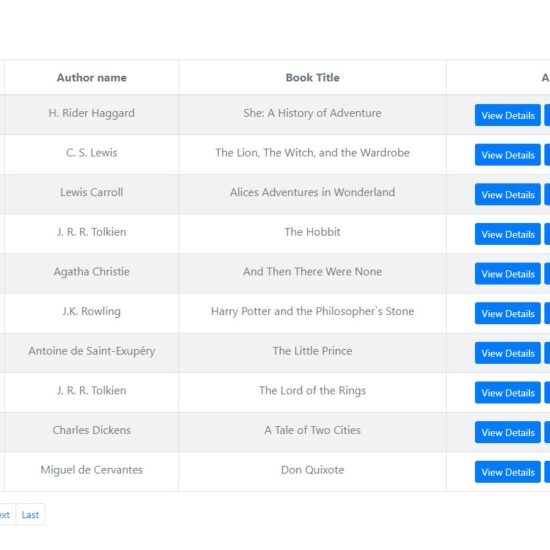Screen dimensions: 550x550
Task: View details for And Then There Were None
Action: 508,274
